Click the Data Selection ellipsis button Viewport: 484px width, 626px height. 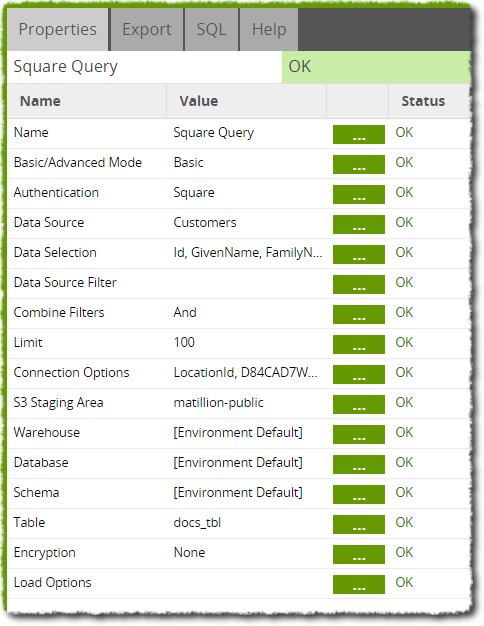point(359,254)
